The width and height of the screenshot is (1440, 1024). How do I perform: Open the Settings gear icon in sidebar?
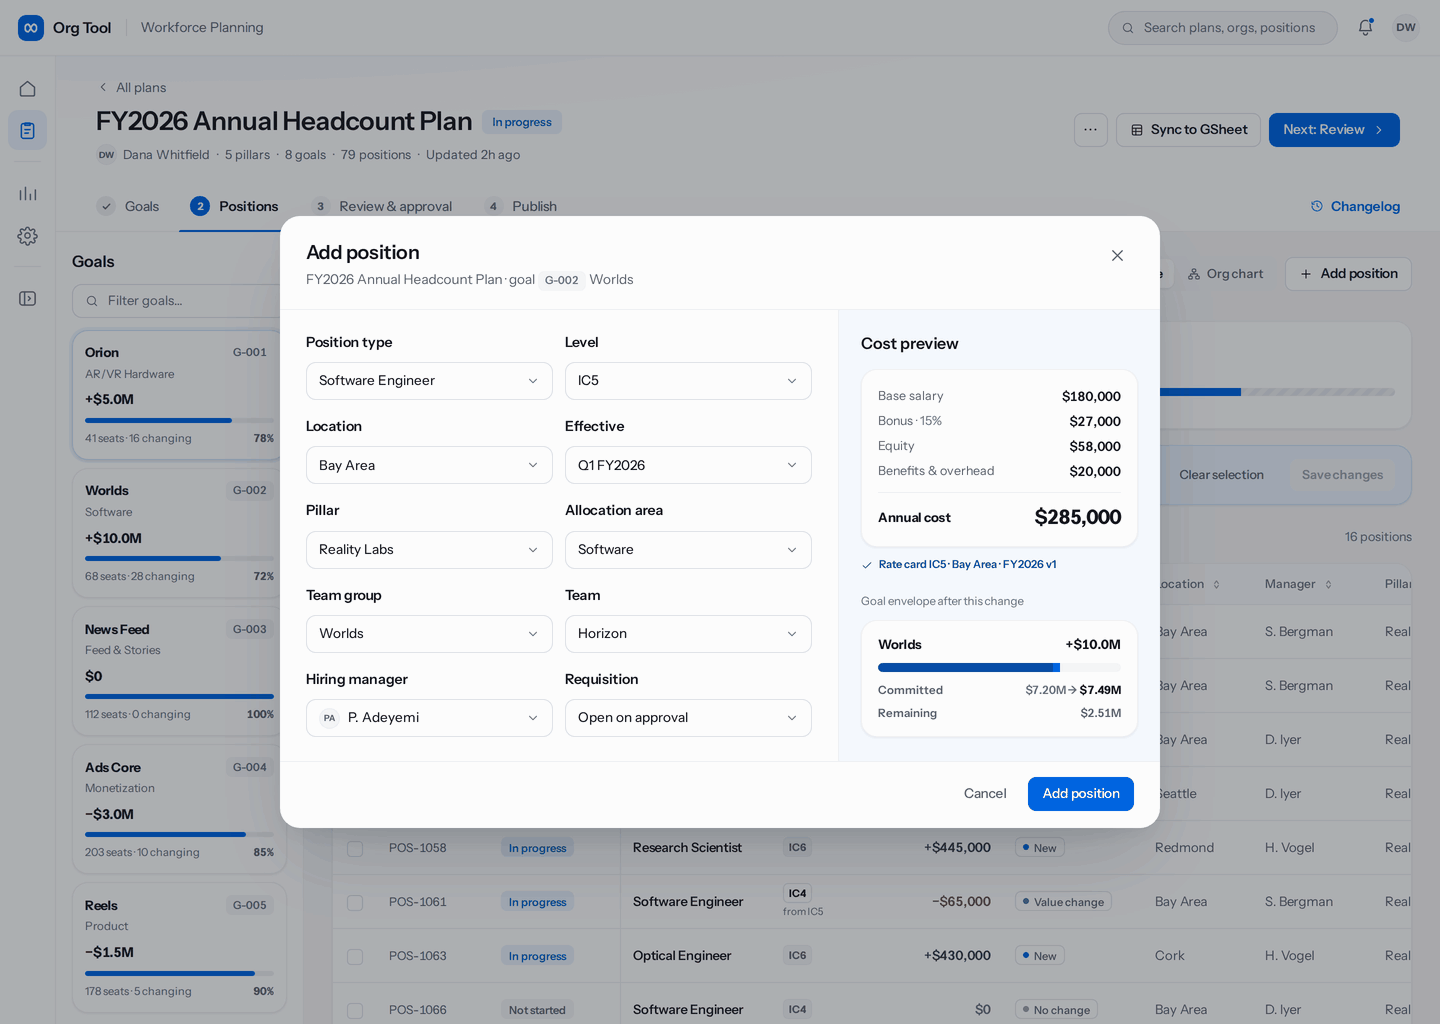[x=27, y=236]
